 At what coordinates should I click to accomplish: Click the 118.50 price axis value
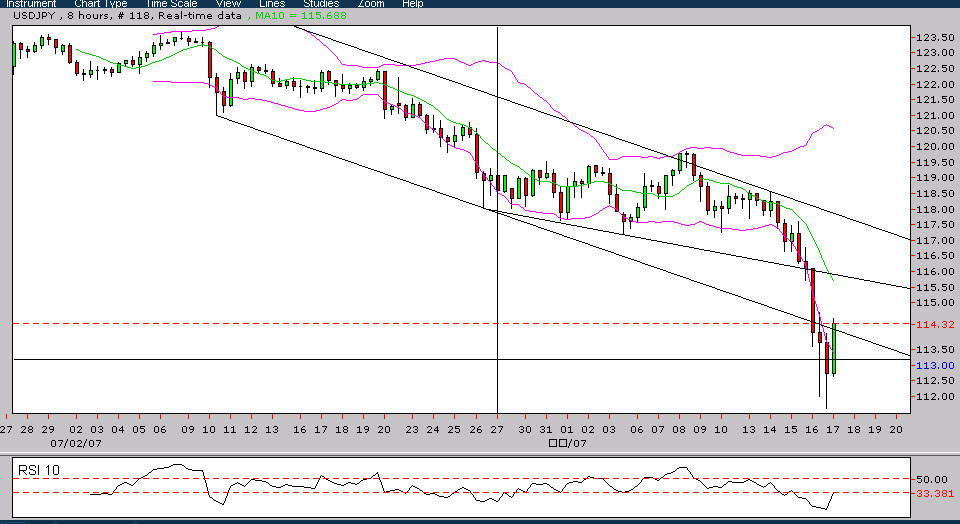(934, 193)
